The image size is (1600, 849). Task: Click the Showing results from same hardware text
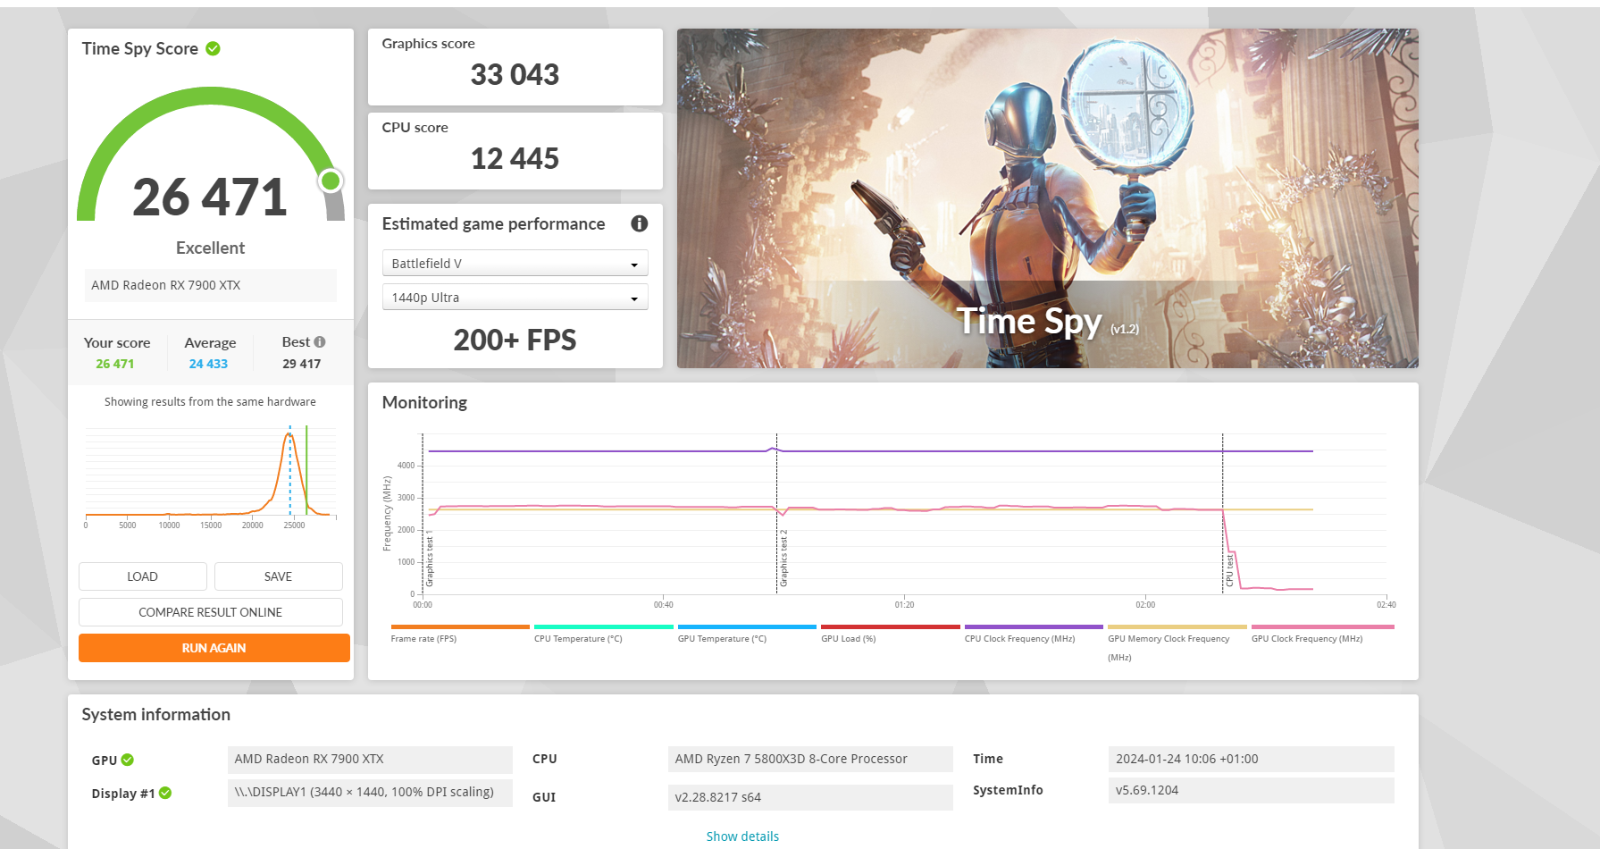pyautogui.click(x=210, y=402)
